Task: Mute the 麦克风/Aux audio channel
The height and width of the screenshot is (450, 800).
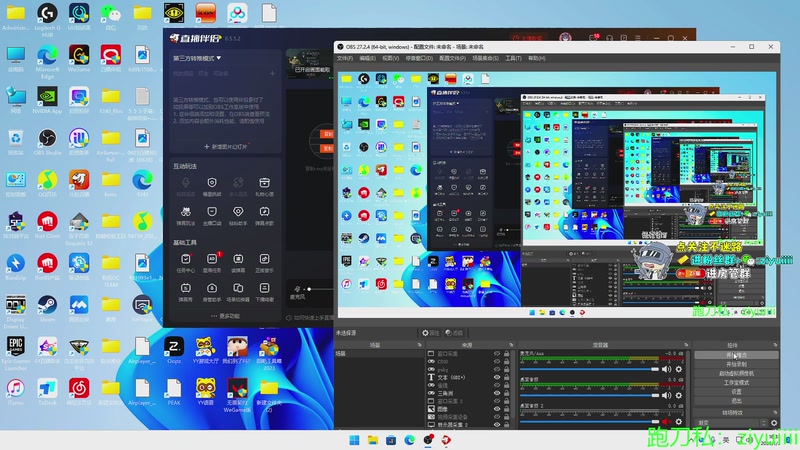Action: [x=666, y=369]
